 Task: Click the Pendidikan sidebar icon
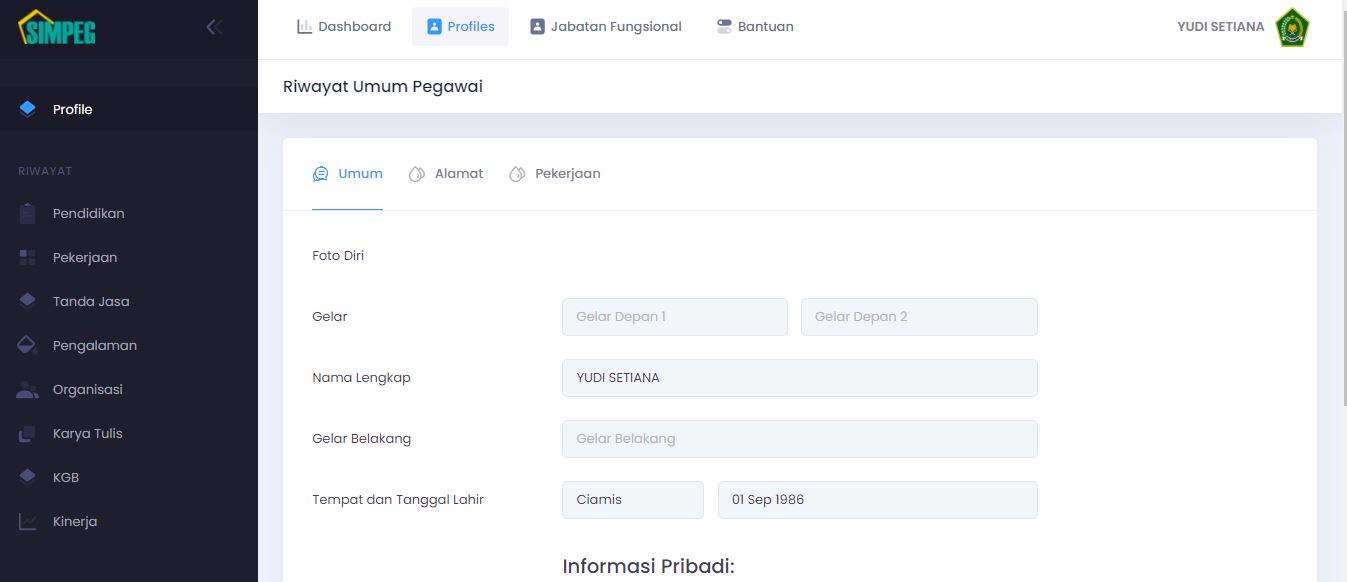(x=27, y=213)
